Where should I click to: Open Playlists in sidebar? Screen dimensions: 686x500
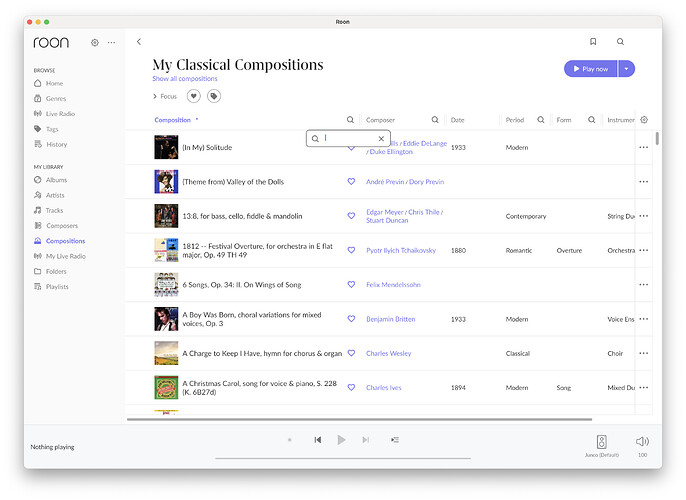(x=51, y=287)
